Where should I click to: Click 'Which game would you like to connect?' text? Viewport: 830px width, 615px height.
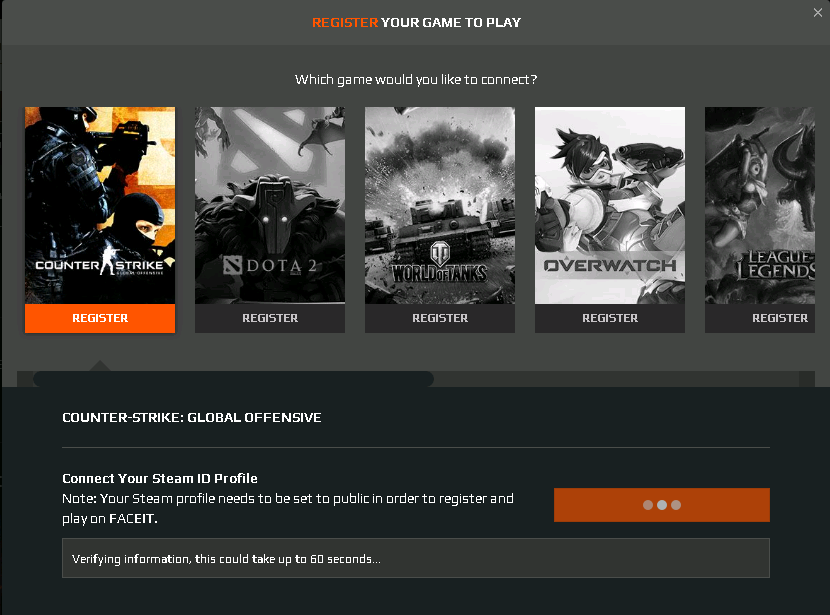416,79
